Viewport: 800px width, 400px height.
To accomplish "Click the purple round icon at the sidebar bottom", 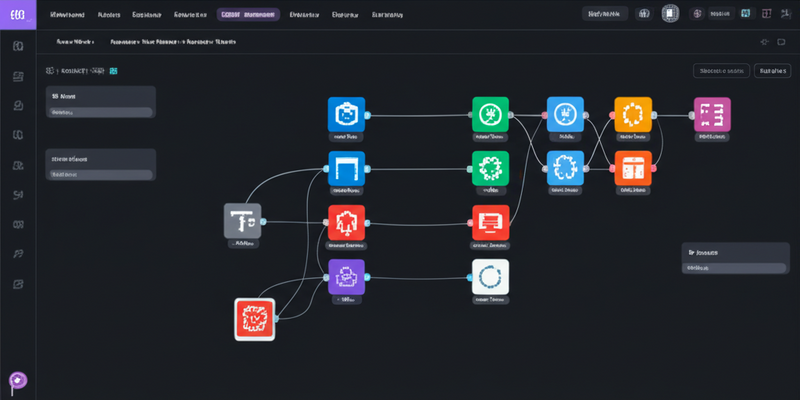I will point(17,381).
